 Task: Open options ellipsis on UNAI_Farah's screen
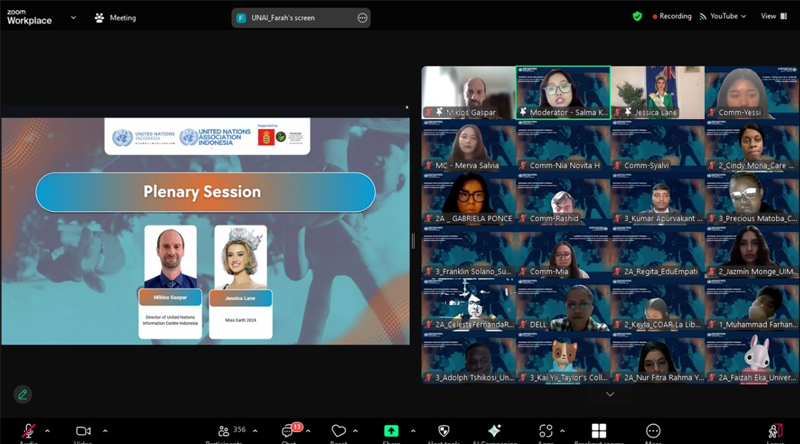point(362,18)
